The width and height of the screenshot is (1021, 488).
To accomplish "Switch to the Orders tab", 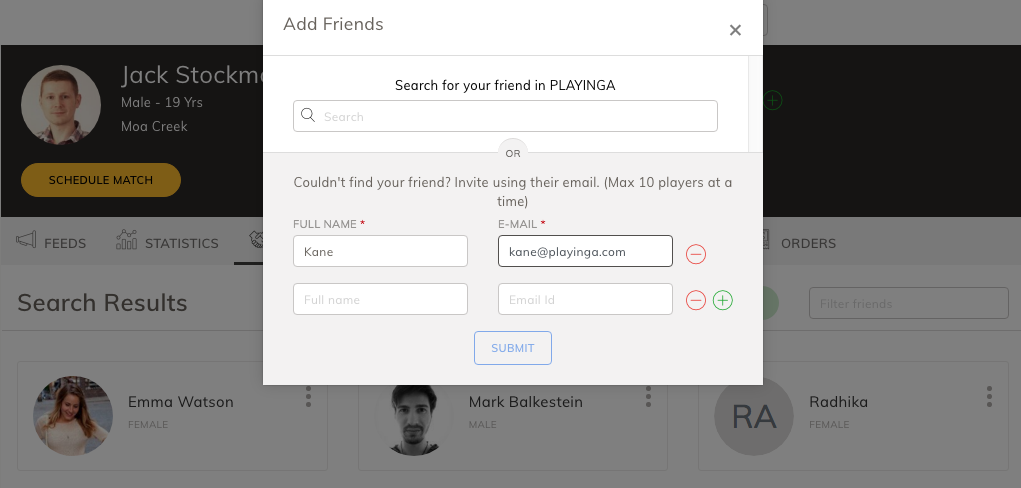I will (808, 243).
